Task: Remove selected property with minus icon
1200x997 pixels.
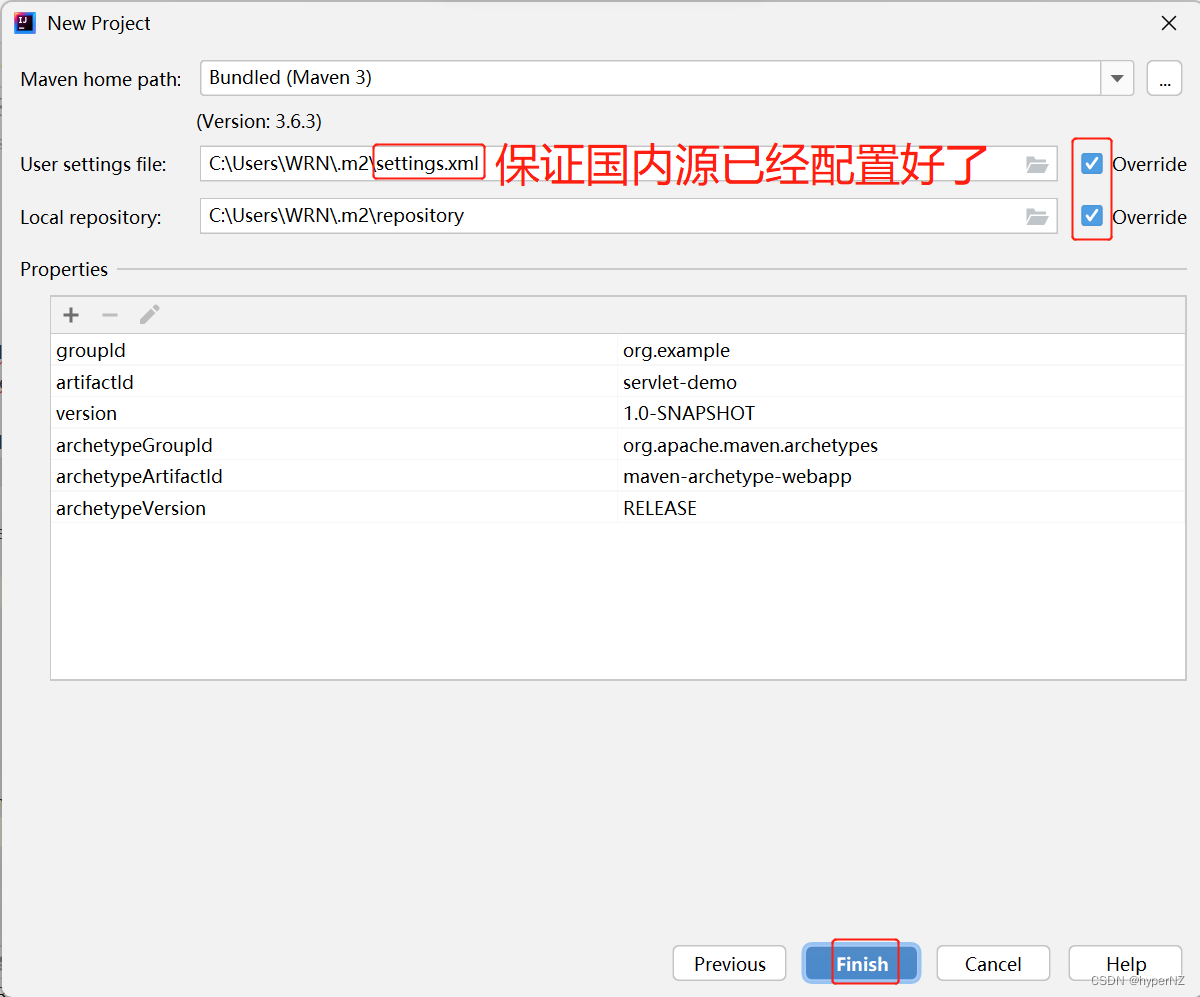Action: click(x=110, y=315)
